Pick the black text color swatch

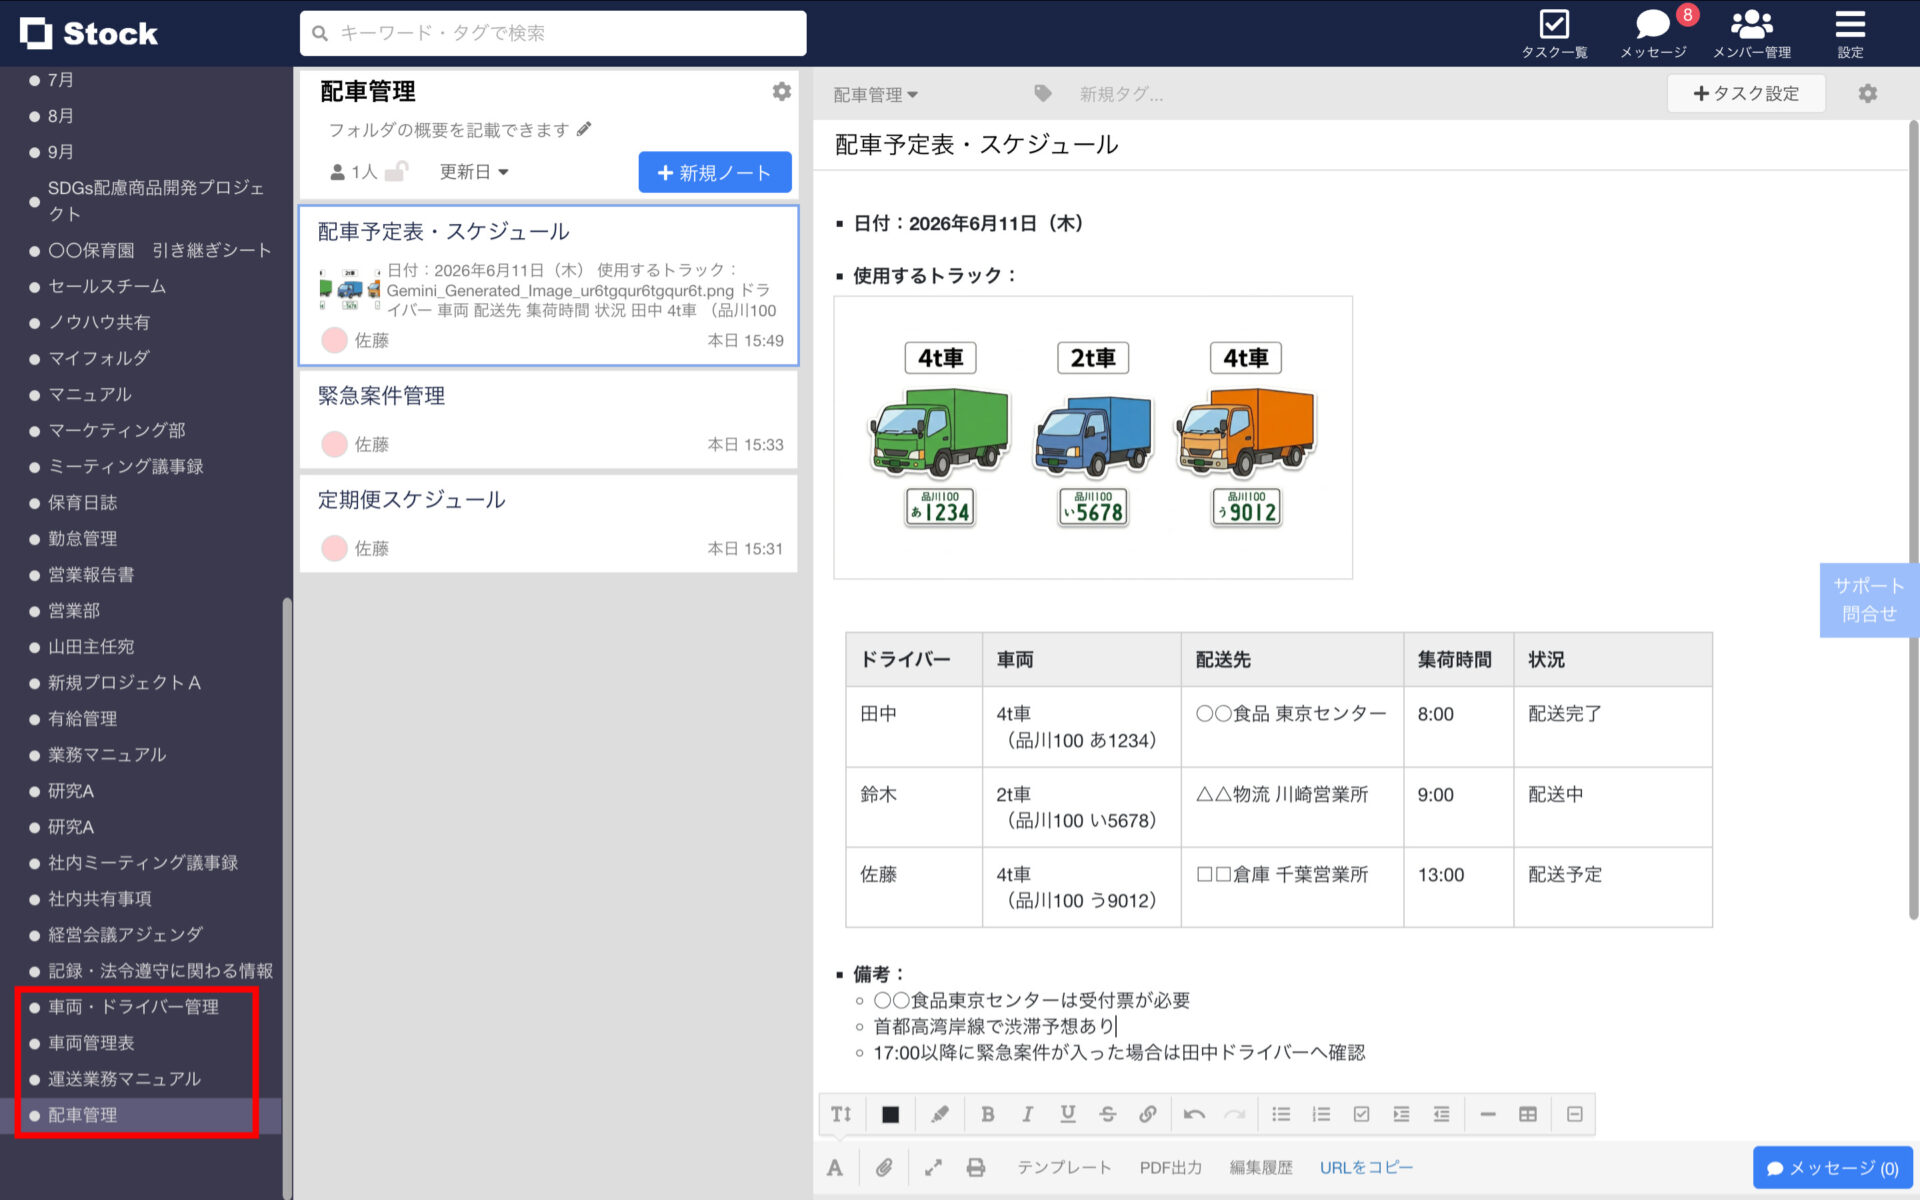[x=890, y=1114]
